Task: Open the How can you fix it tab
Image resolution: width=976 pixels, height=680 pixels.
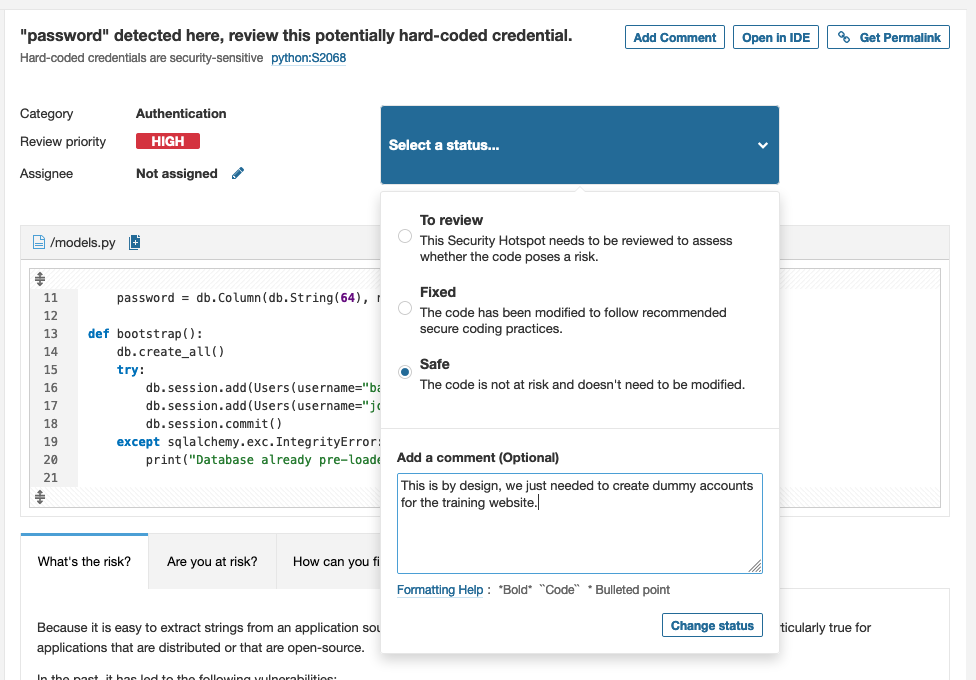Action: point(329,562)
